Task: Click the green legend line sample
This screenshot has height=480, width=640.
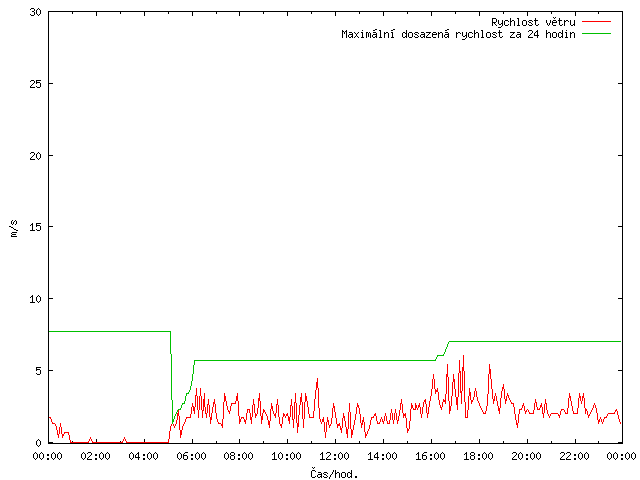Action: pos(596,34)
